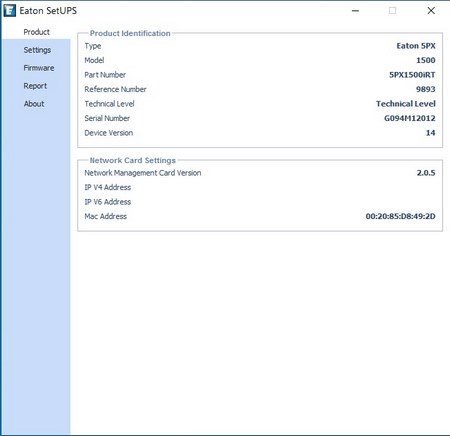The image size is (450, 436).
Task: Click the IP V4 Address label
Action: point(107,187)
